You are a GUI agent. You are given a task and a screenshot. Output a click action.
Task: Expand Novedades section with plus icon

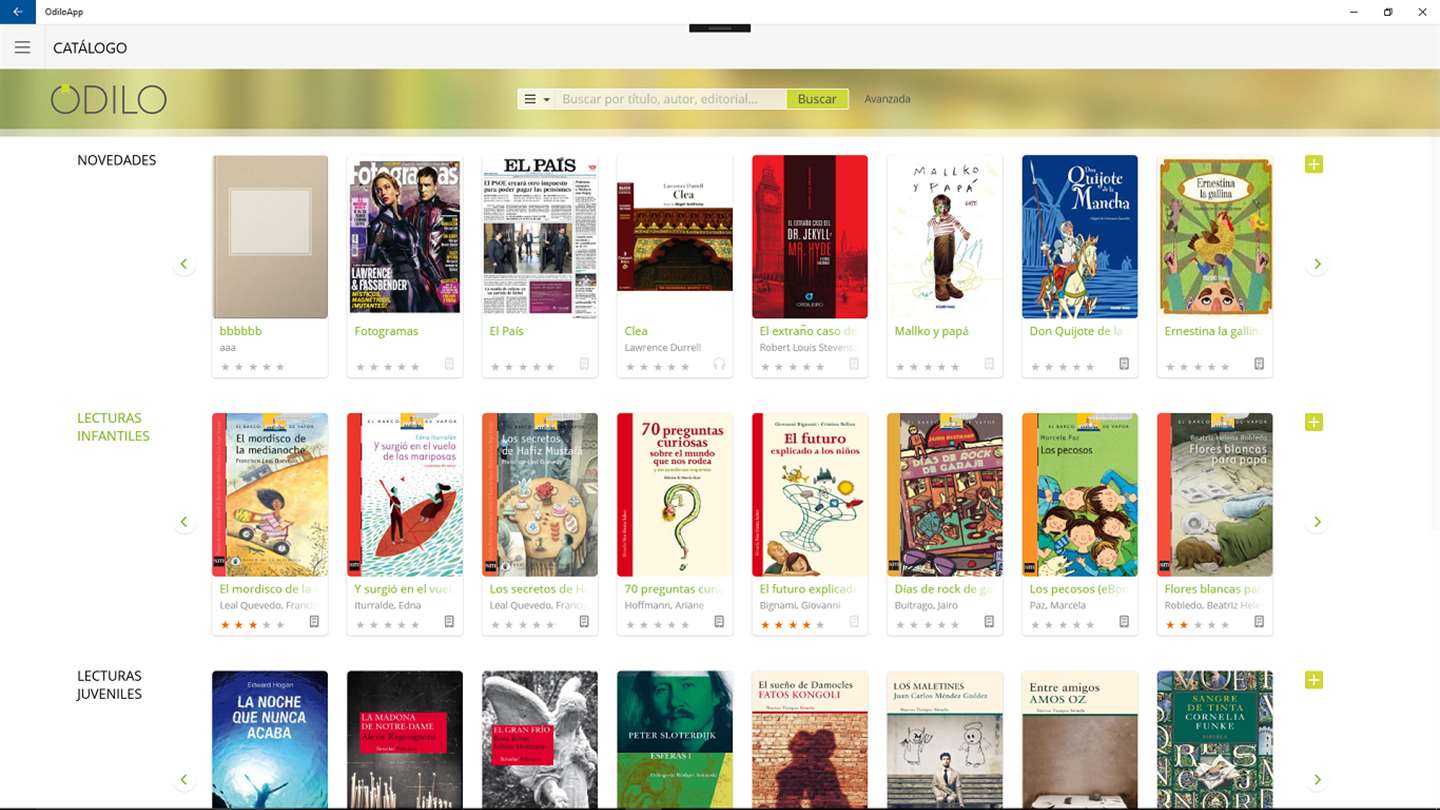click(1314, 164)
